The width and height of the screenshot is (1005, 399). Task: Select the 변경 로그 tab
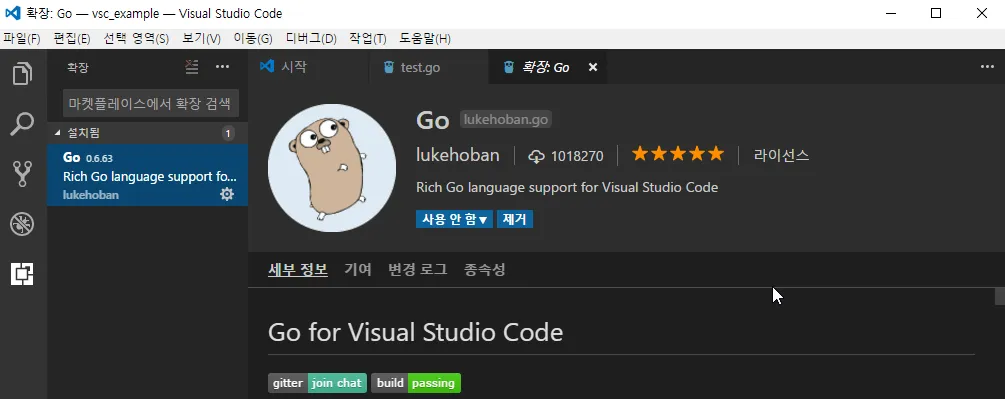pyautogui.click(x=418, y=270)
